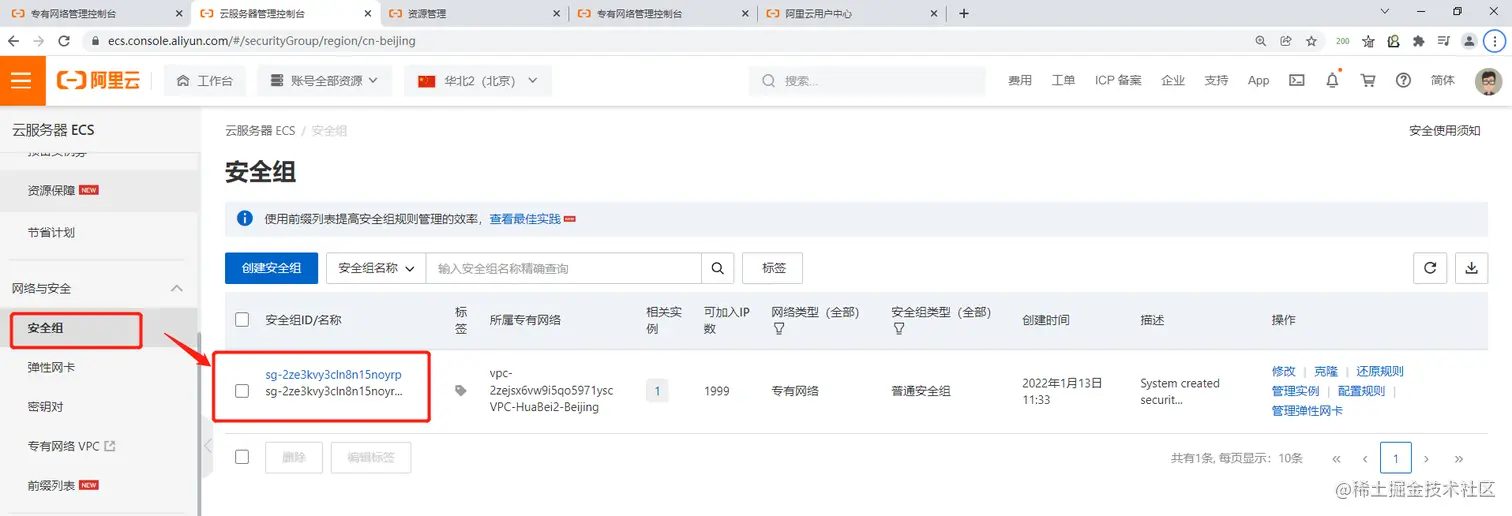1512x516 pixels.
Task: Click the top search box
Action: tap(866, 81)
